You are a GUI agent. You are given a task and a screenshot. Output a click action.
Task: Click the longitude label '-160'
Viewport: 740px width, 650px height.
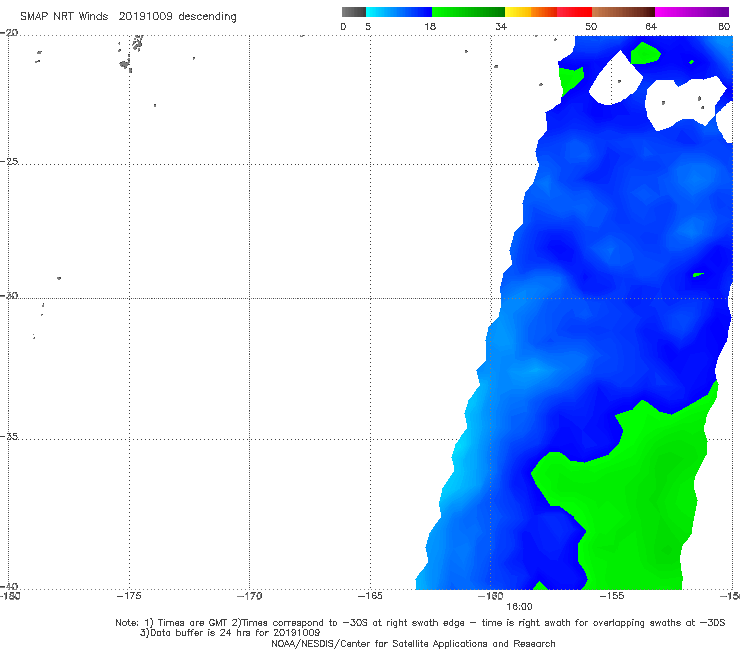pyautogui.click(x=491, y=596)
